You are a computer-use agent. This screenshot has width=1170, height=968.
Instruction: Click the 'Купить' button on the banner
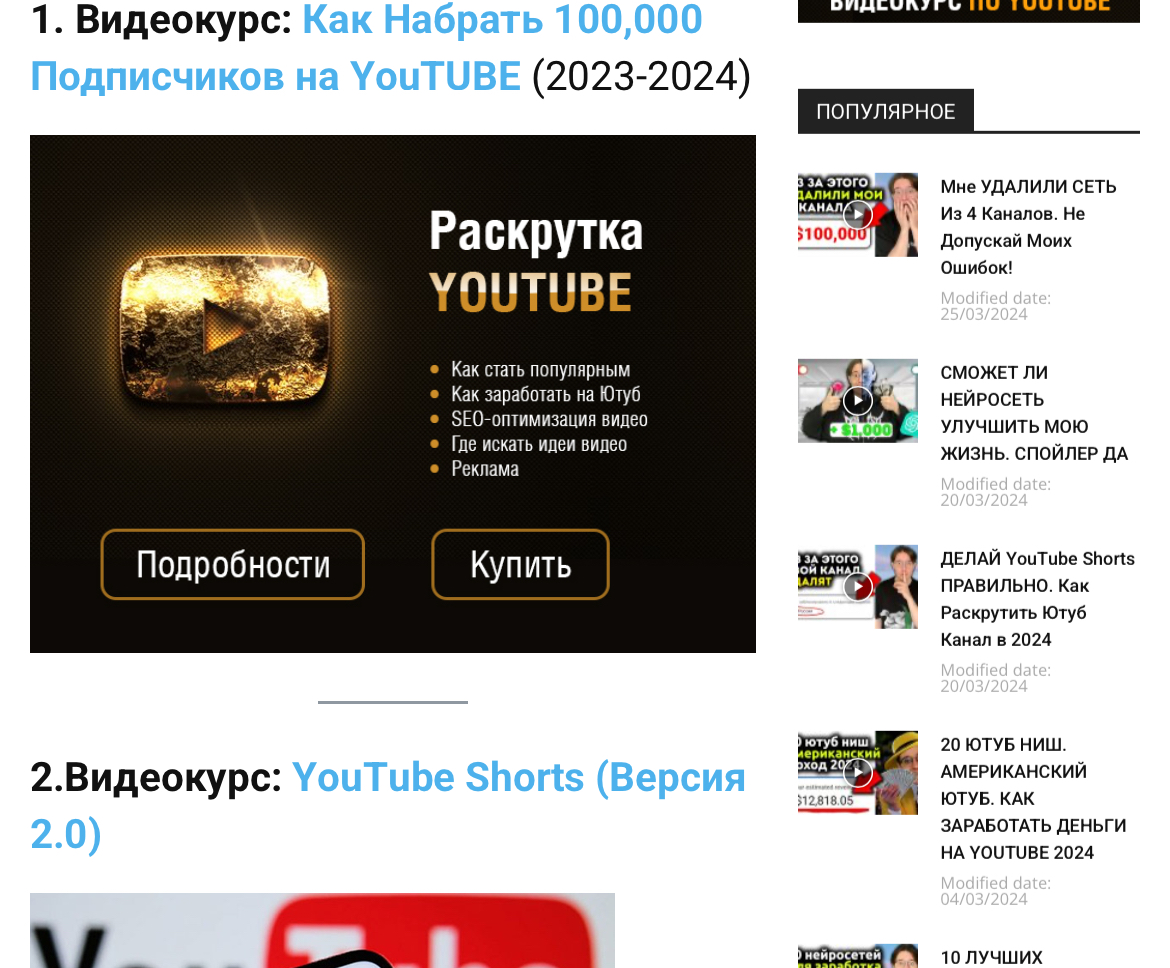[x=520, y=564]
